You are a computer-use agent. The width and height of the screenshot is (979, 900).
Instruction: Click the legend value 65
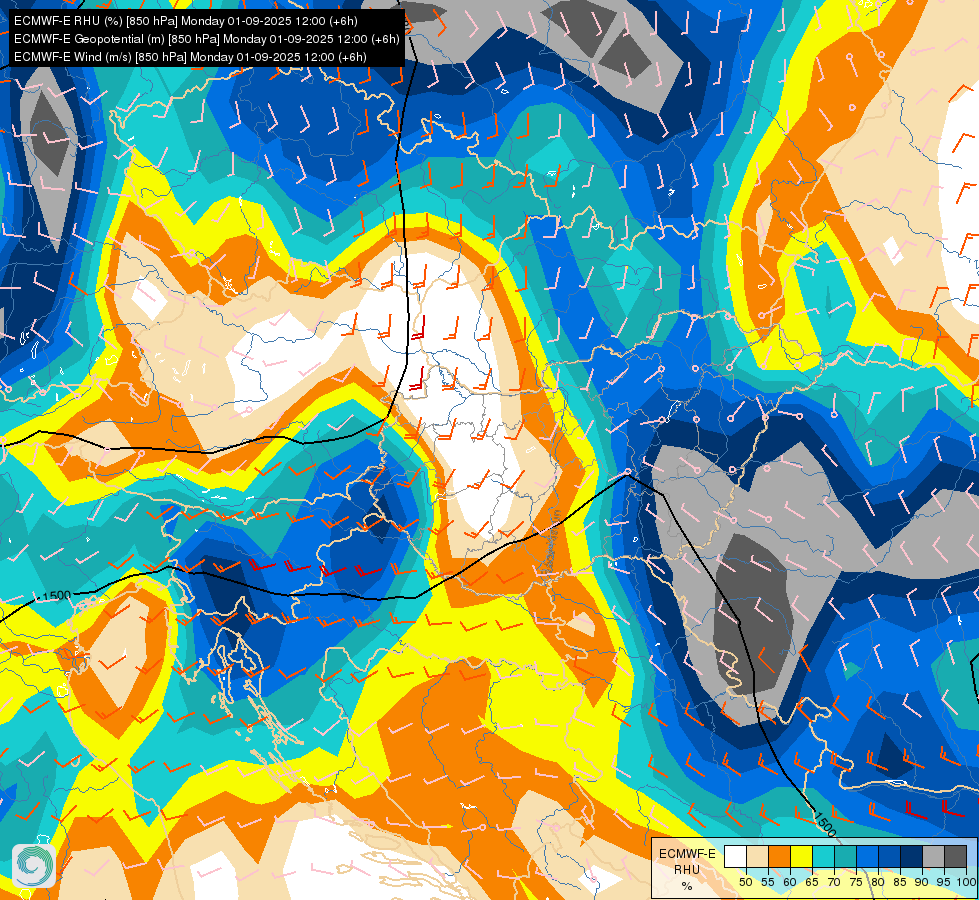pos(812,882)
